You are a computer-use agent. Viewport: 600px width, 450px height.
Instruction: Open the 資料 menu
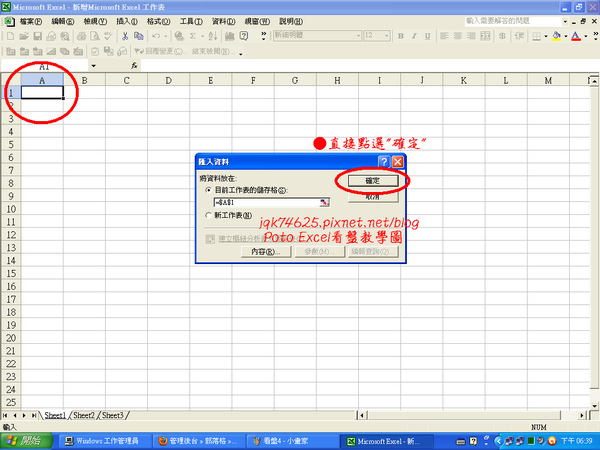coord(223,21)
